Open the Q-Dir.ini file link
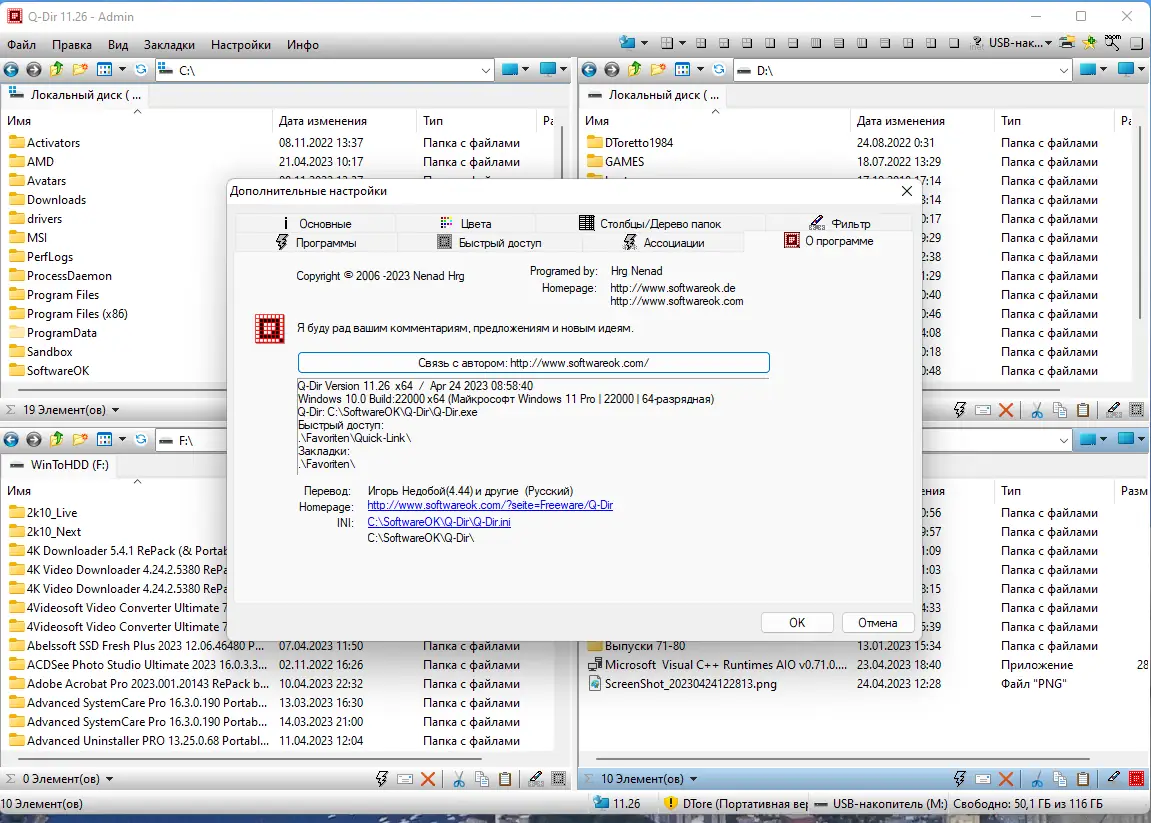This screenshot has width=1151, height=823. (x=439, y=522)
